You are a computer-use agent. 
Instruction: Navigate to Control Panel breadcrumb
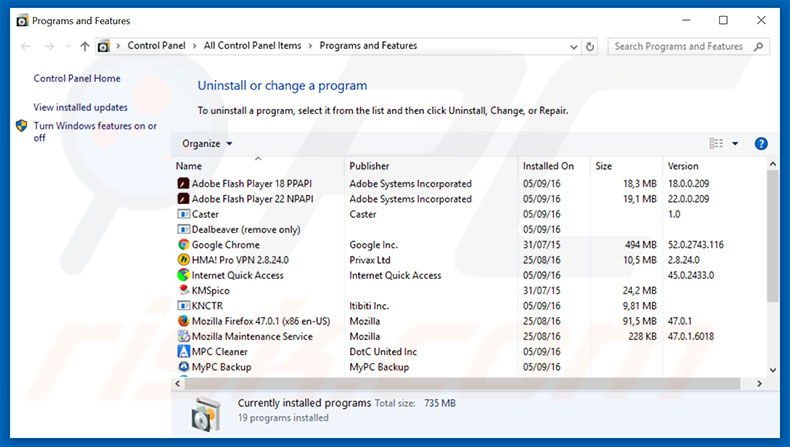click(156, 45)
